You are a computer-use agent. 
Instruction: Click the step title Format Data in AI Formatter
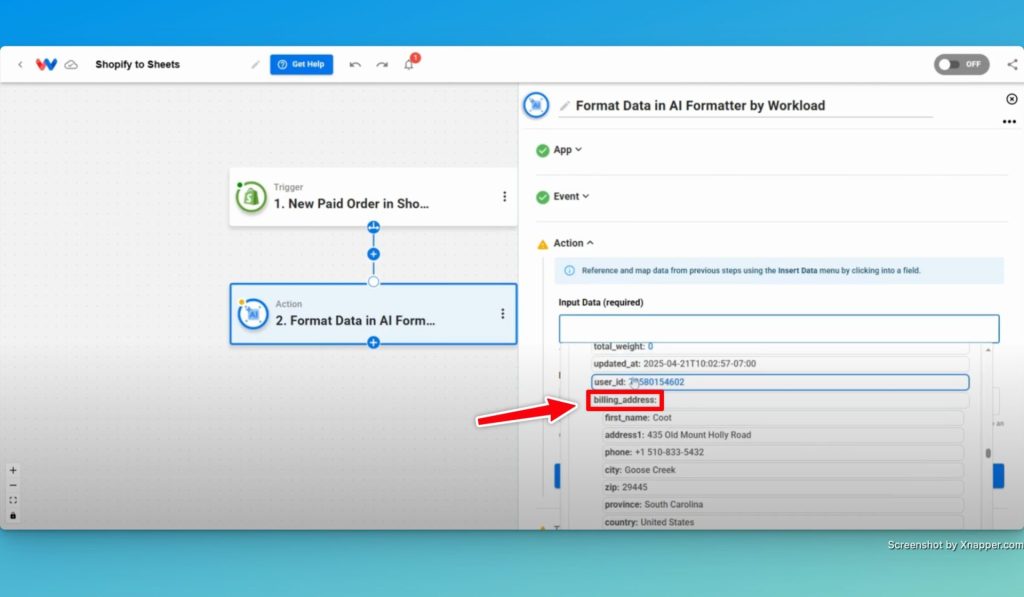700,106
